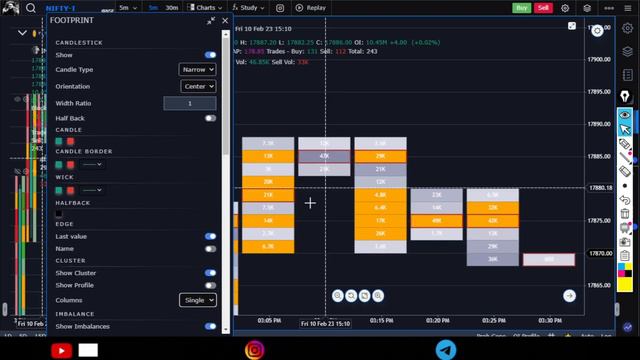Open the symbol search magnifier

[x=31, y=8]
